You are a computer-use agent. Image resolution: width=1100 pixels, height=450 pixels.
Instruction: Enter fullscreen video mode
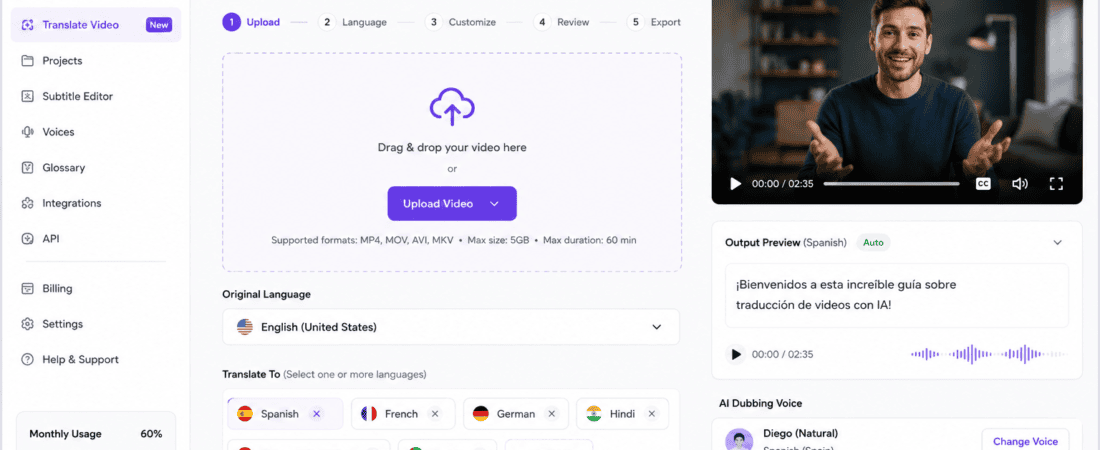pyautogui.click(x=1056, y=184)
